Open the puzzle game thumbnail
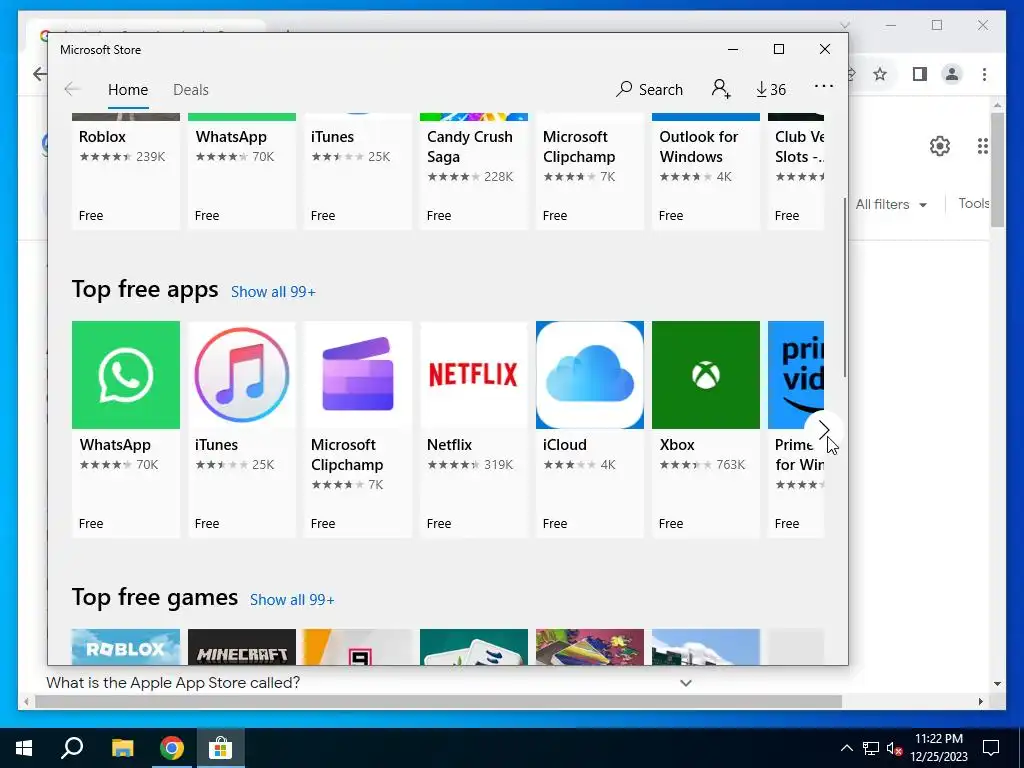The width and height of the screenshot is (1024, 768). pyautogui.click(x=590, y=647)
